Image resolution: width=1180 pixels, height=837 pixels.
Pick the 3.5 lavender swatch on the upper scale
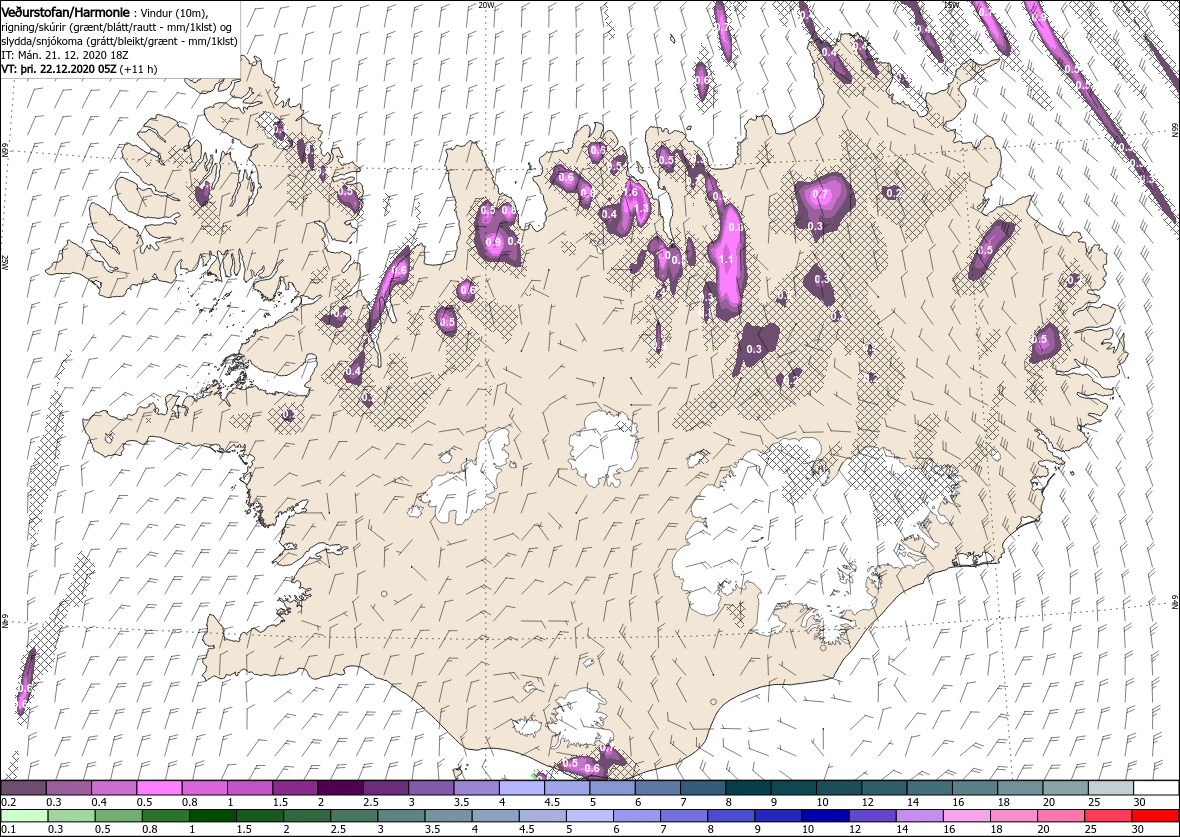[x=476, y=788]
